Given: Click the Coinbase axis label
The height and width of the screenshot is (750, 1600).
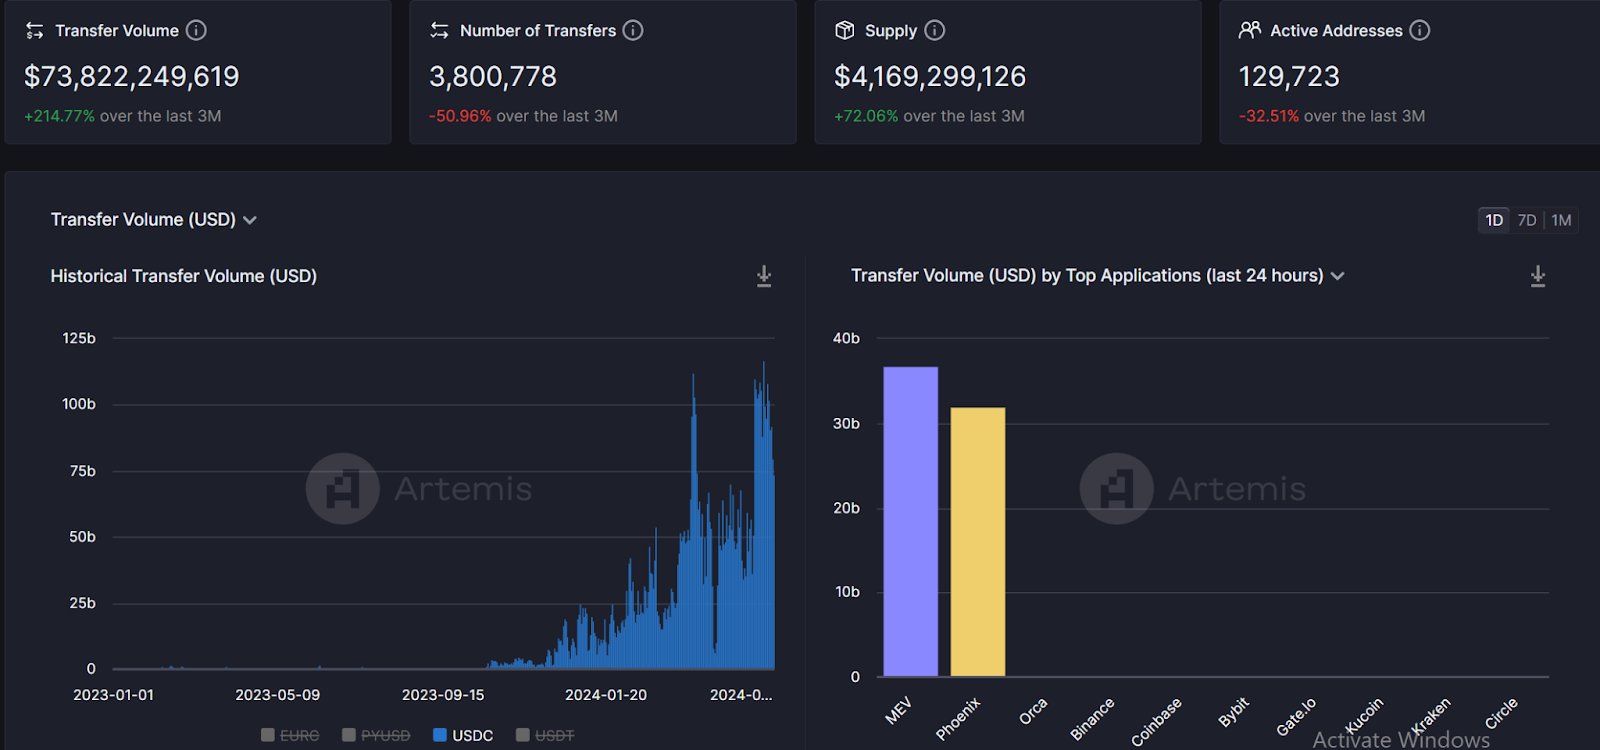Looking at the screenshot, I should point(1156,722).
